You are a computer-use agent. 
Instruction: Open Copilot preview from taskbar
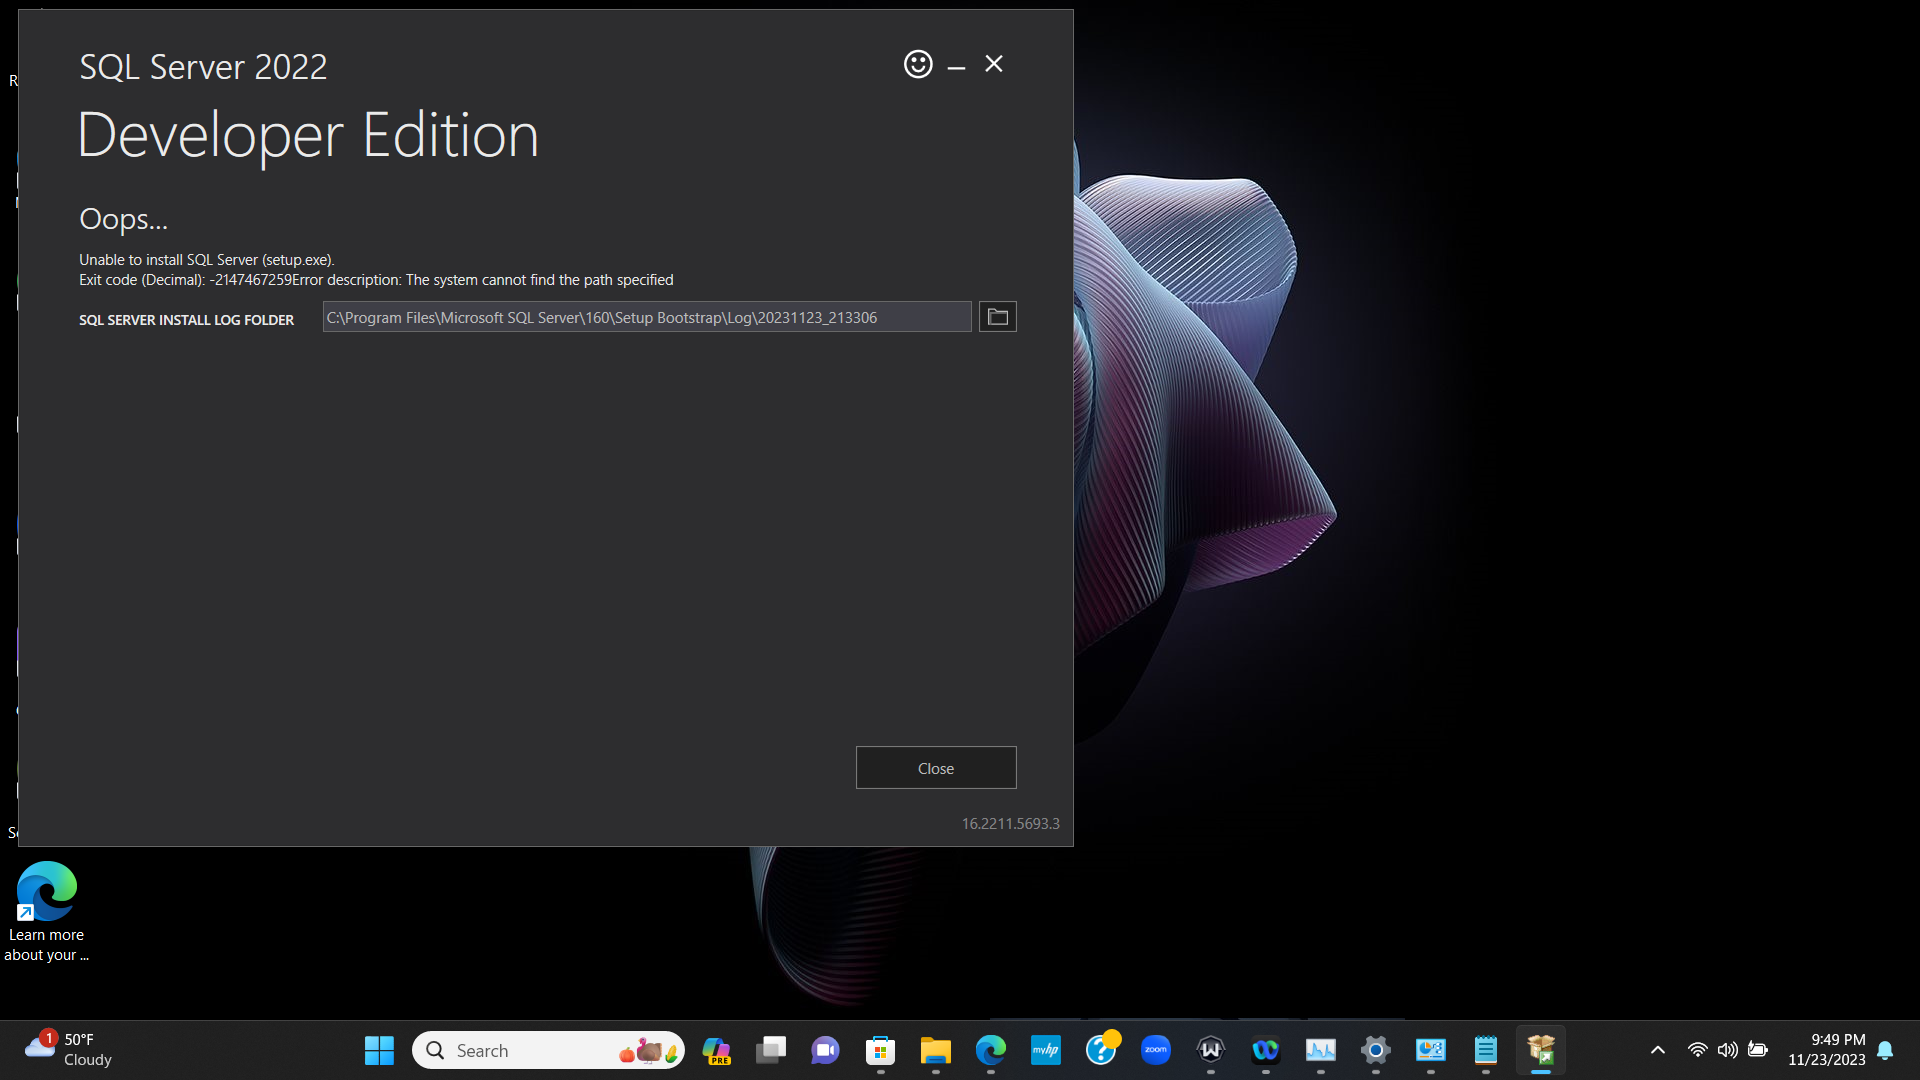click(716, 1050)
